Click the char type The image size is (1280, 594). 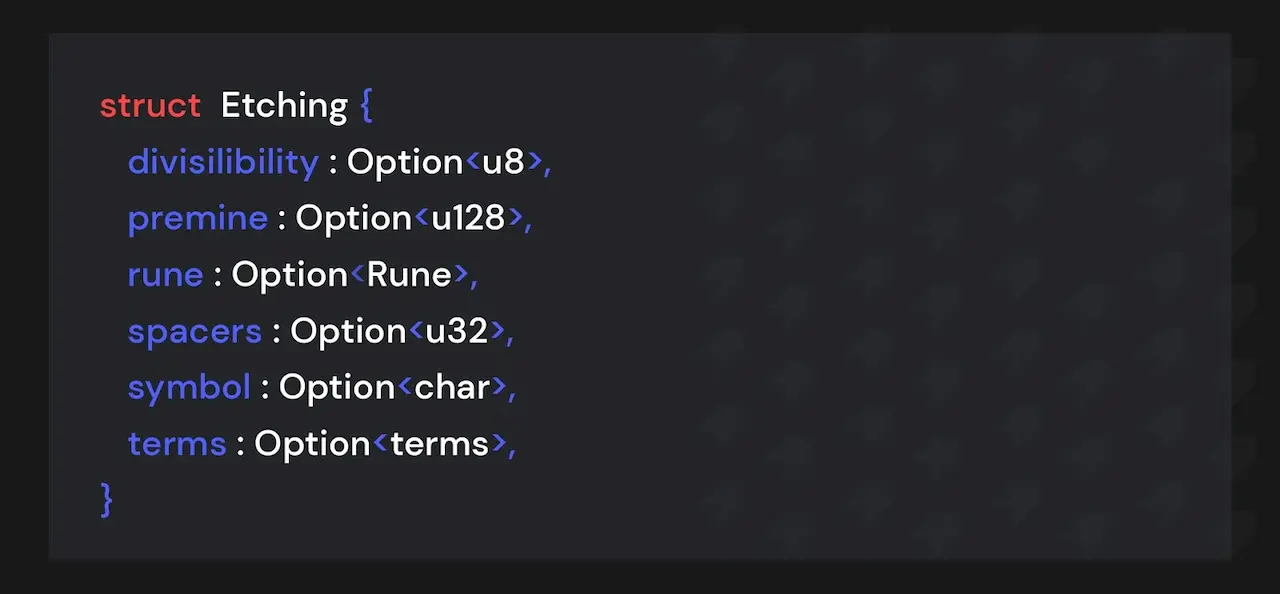click(x=452, y=387)
